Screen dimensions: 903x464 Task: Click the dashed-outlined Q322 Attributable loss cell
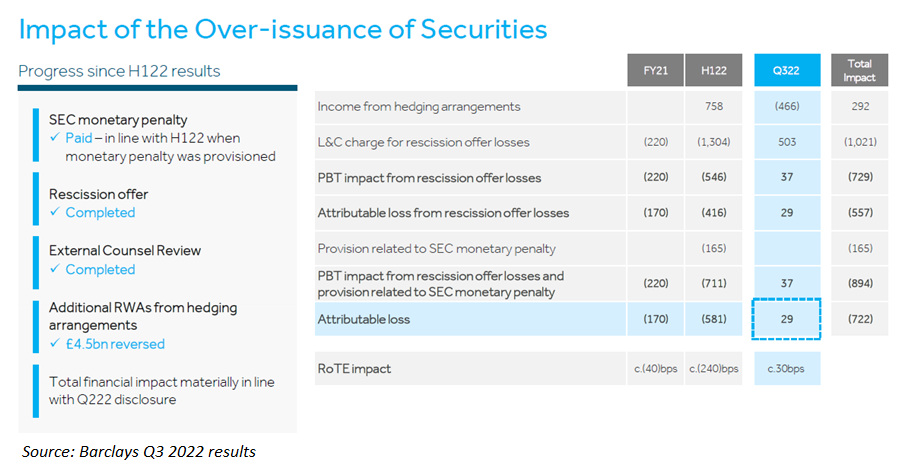[788, 320]
